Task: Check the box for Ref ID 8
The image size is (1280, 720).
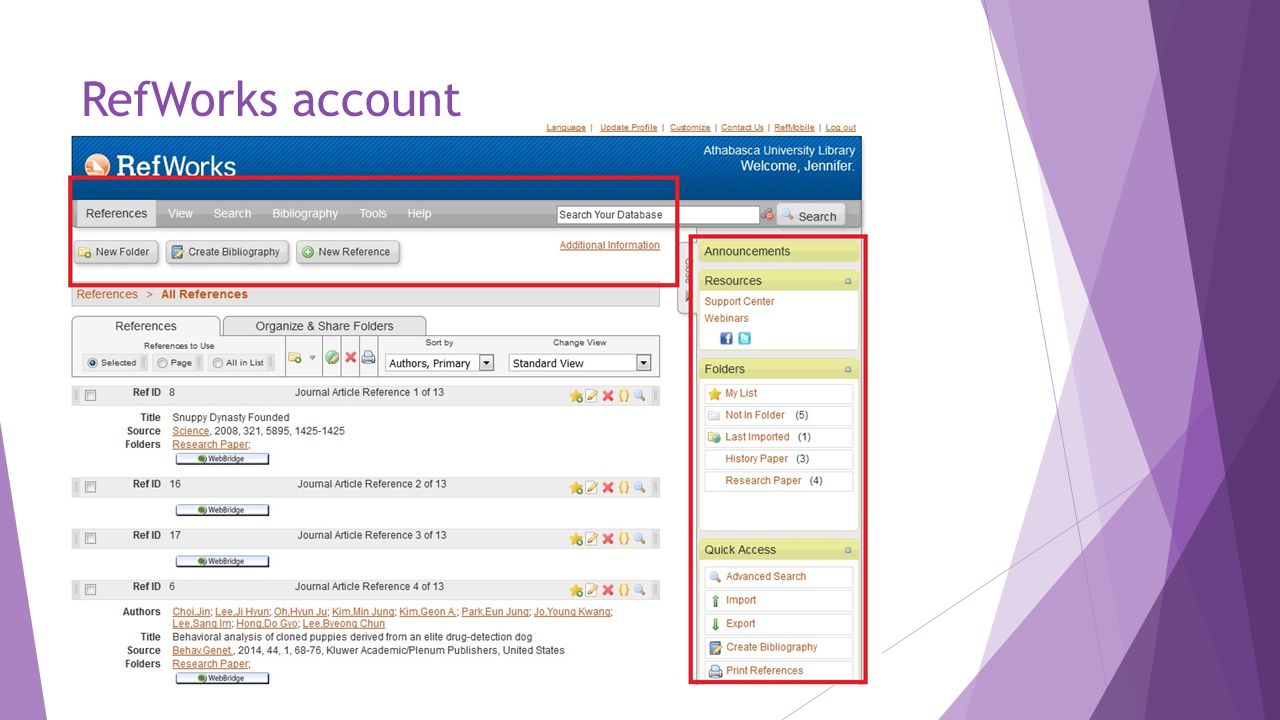Action: click(x=90, y=396)
